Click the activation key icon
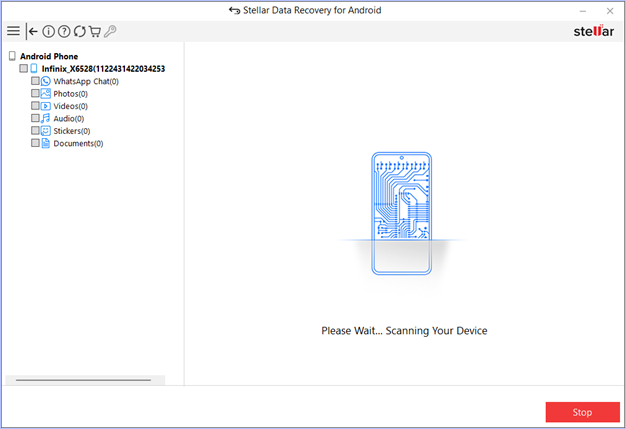 click(110, 31)
